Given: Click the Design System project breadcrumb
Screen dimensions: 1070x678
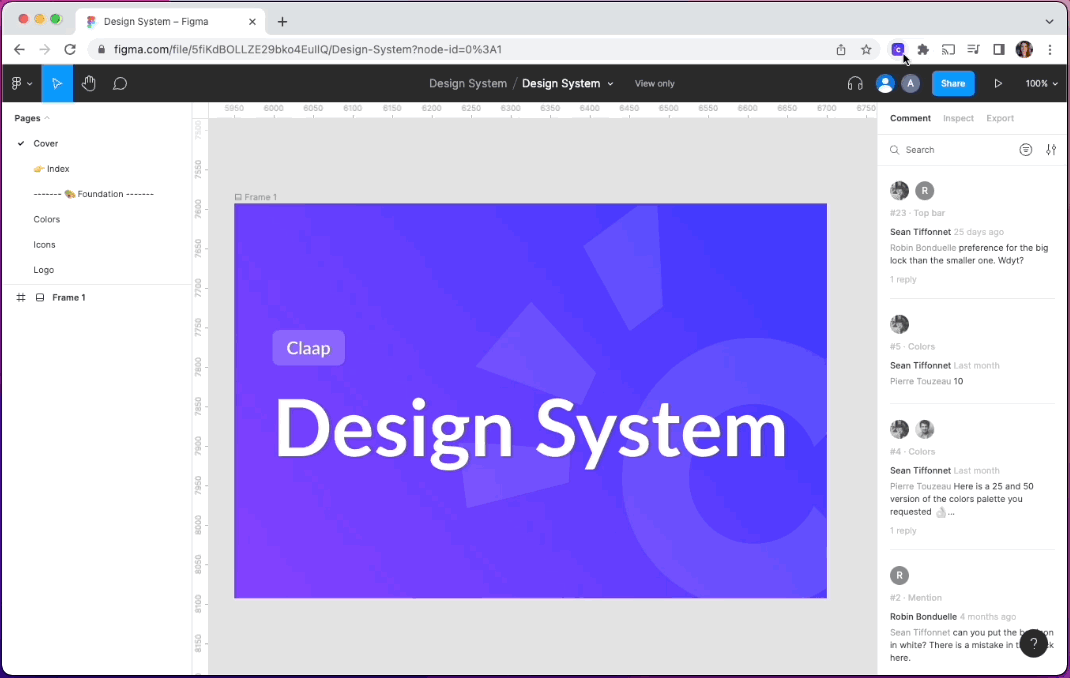Looking at the screenshot, I should point(467,83).
